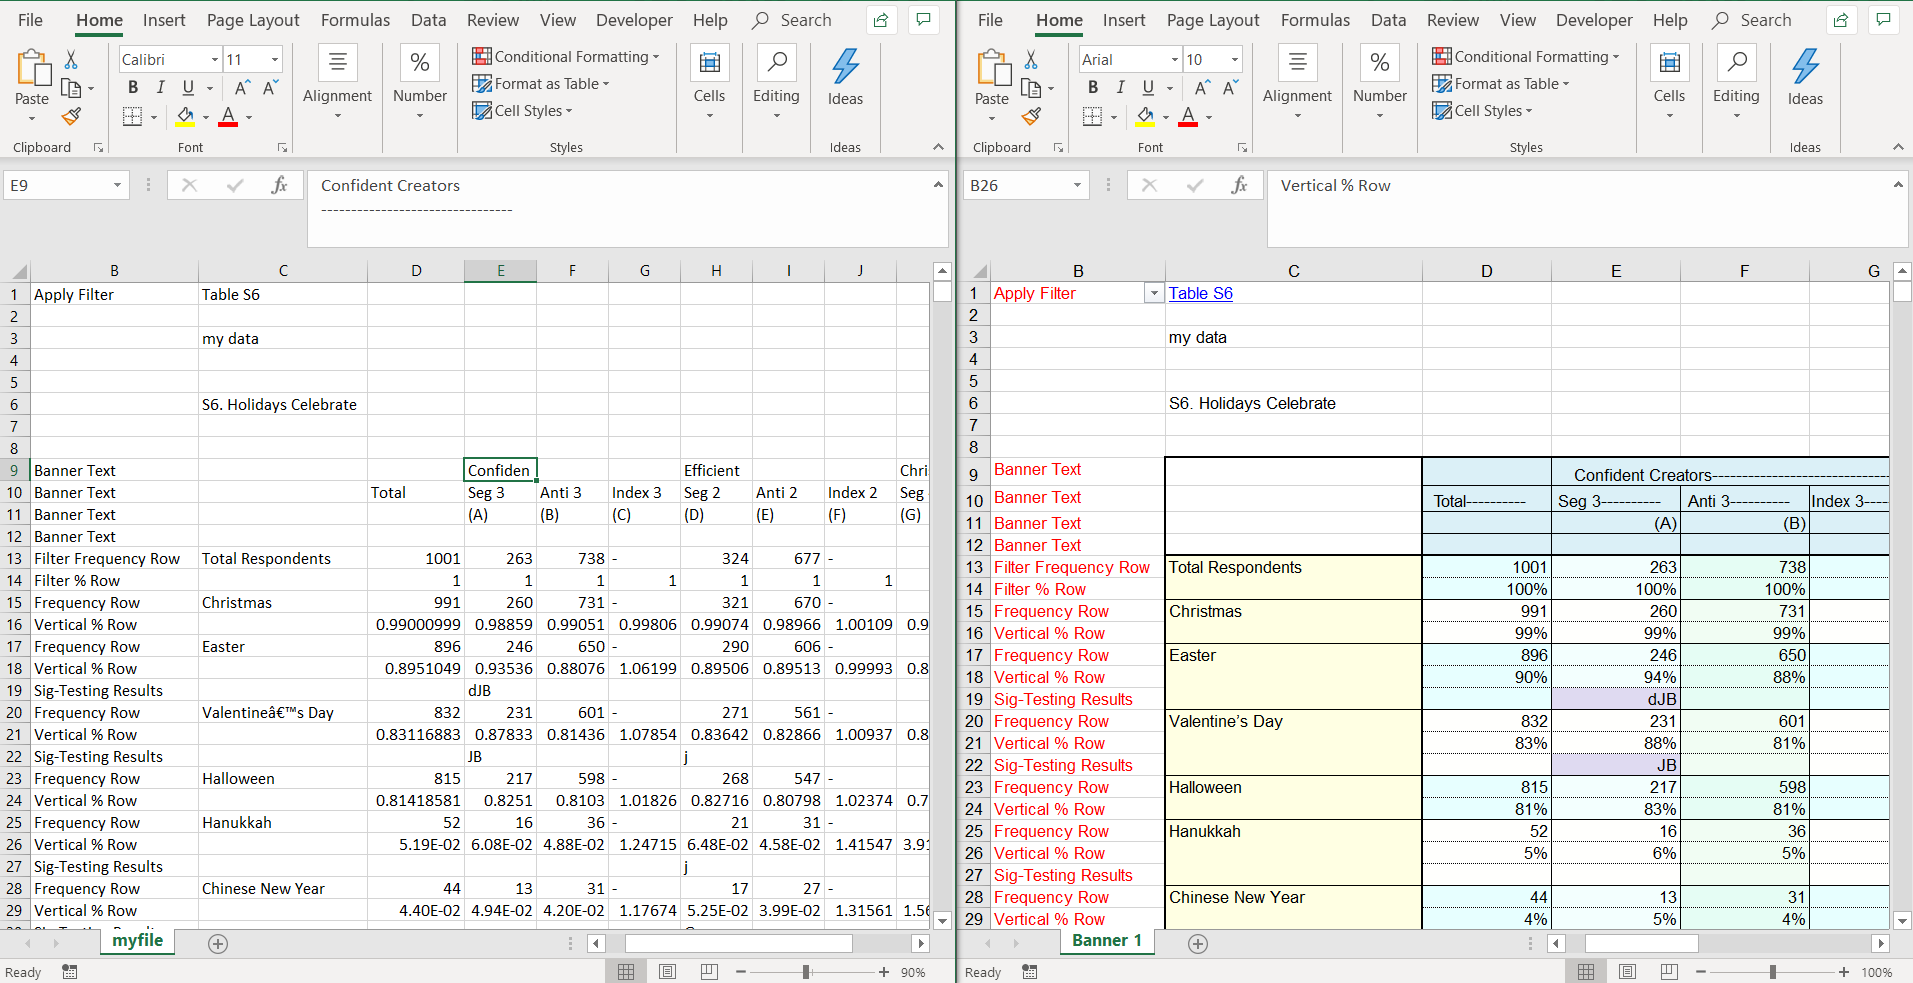Open font size 11 dropdown
This screenshot has height=983, width=1913.
275,60
